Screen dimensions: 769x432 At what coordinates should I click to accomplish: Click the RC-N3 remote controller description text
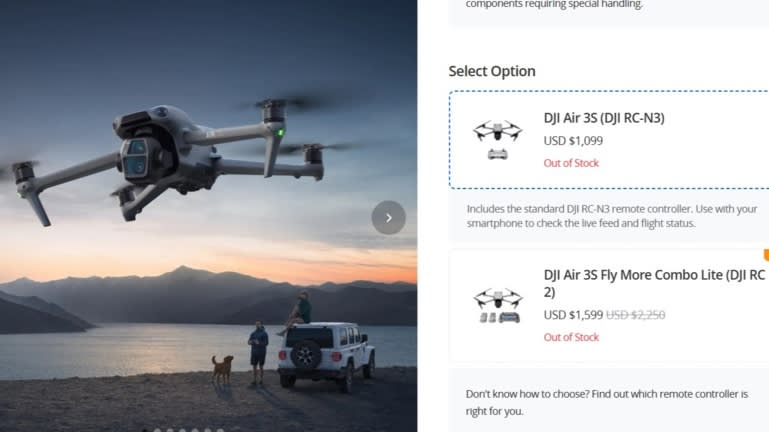[x=612, y=216]
